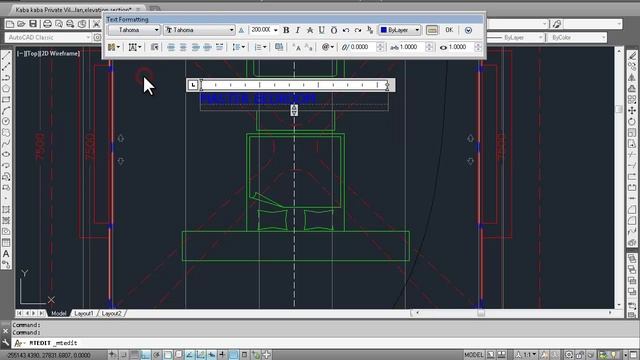Click the stack fraction icon

point(370,30)
